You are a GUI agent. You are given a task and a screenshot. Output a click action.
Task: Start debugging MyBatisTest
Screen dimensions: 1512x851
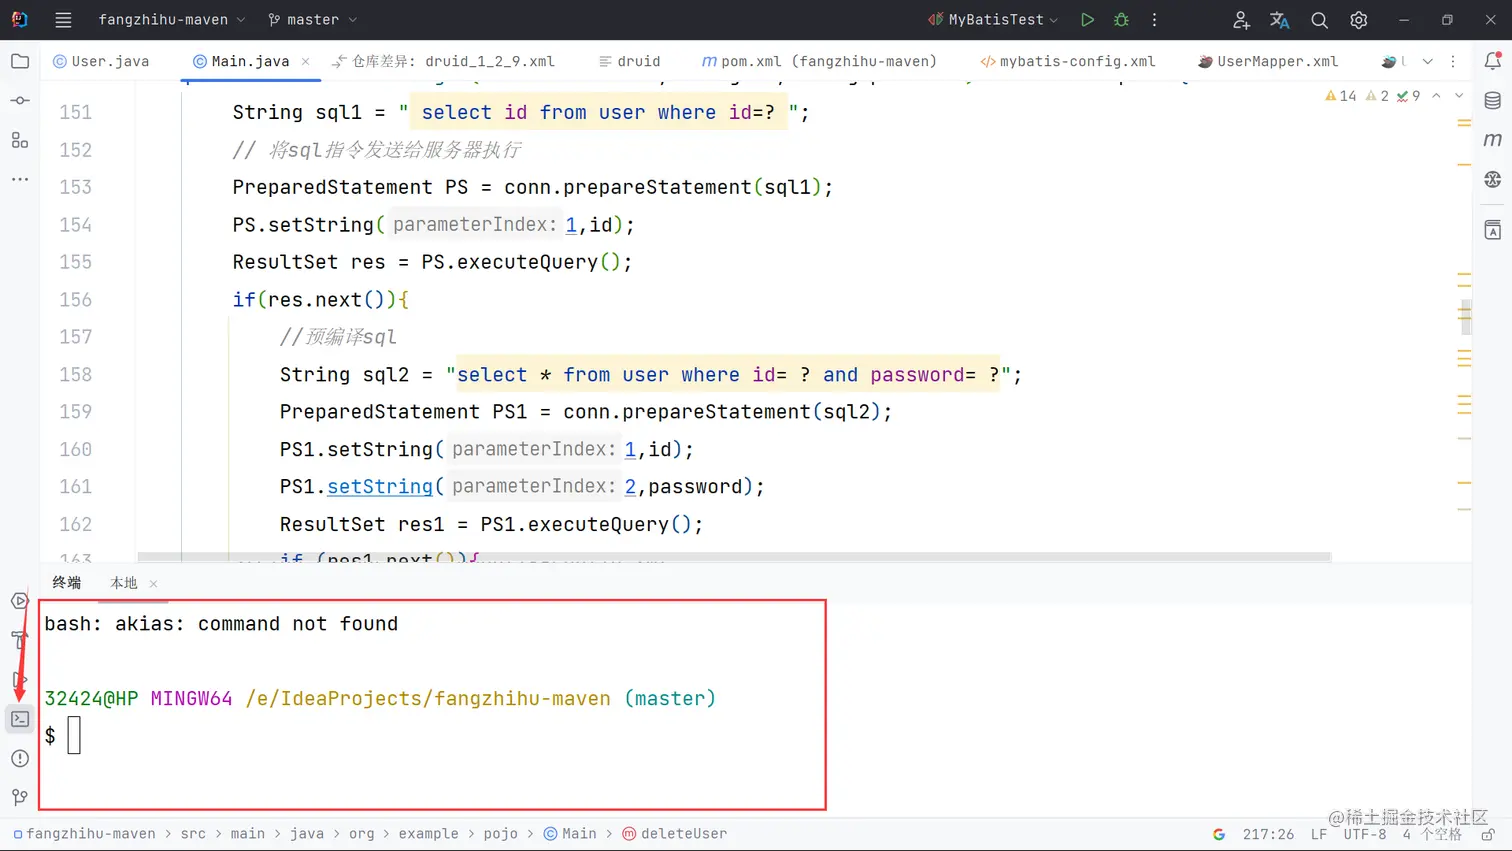[1121, 20]
